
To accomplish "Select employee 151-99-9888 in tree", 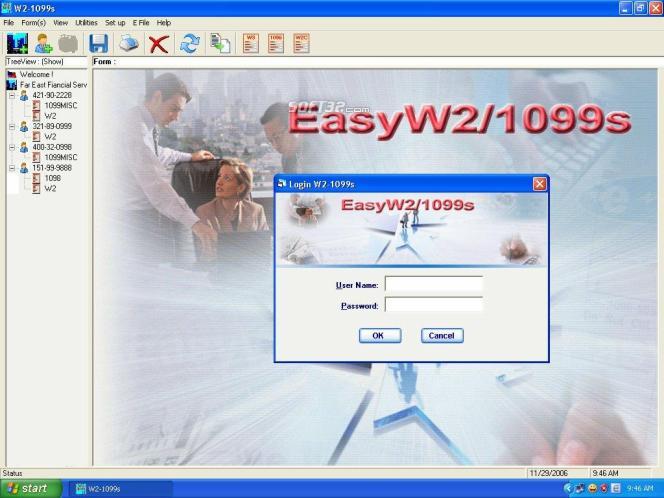I will [52, 168].
